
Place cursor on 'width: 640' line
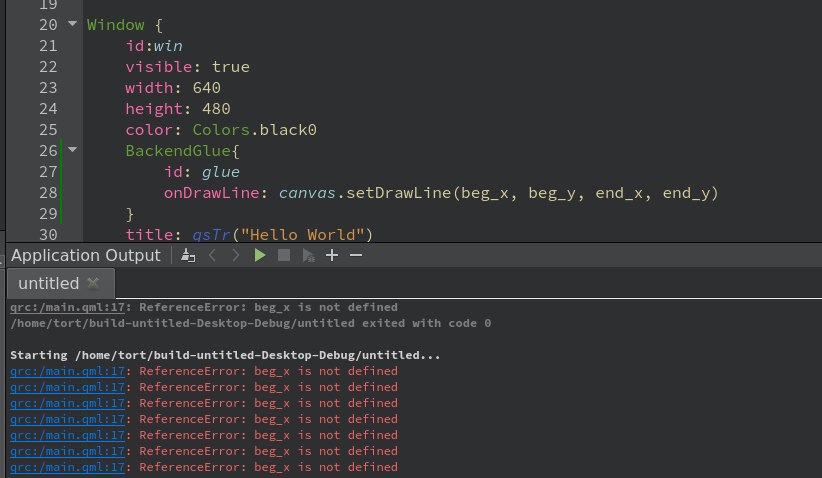(x=172, y=88)
